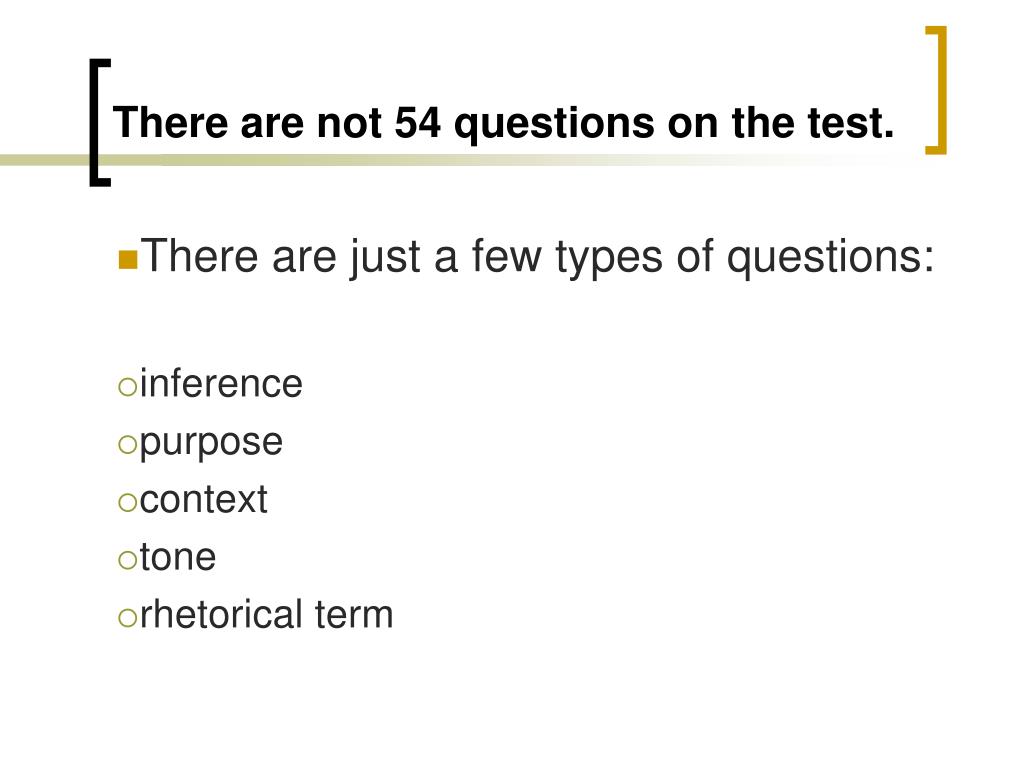Click the rhetorical term text
This screenshot has width=1024, height=768.
click(266, 614)
